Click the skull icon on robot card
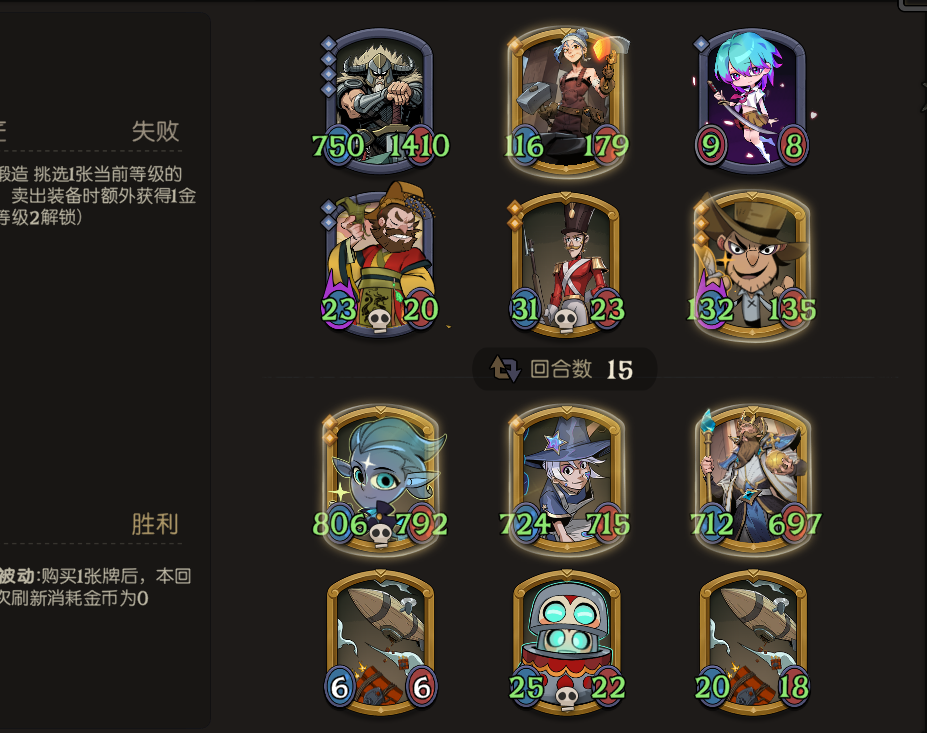The width and height of the screenshot is (927, 733). [x=566, y=698]
